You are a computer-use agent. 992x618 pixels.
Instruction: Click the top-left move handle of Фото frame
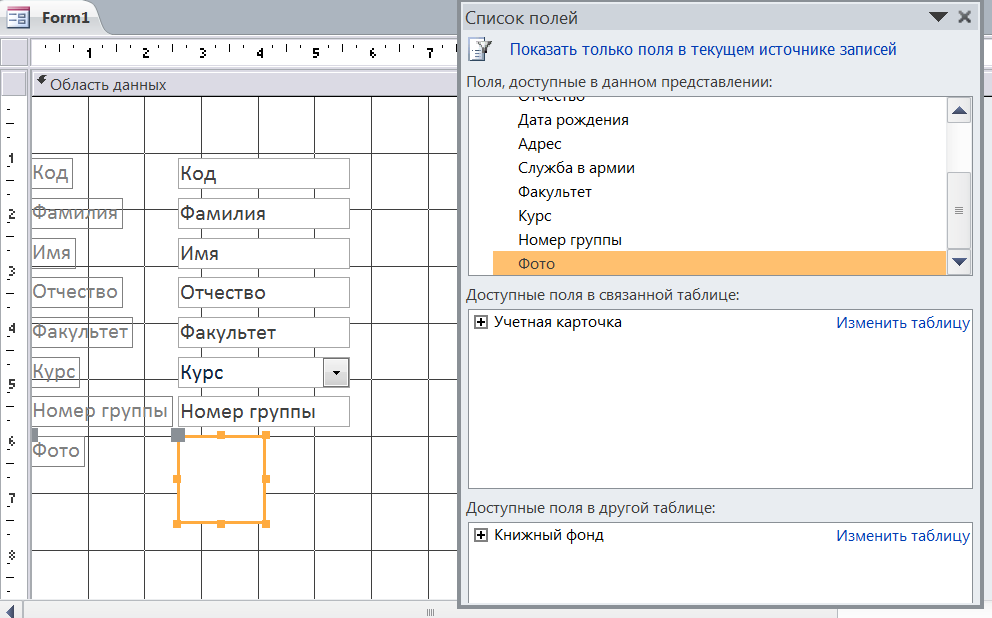click(x=178, y=435)
